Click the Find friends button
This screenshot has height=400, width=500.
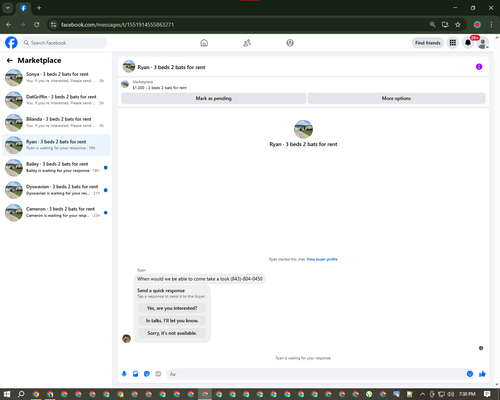point(428,43)
